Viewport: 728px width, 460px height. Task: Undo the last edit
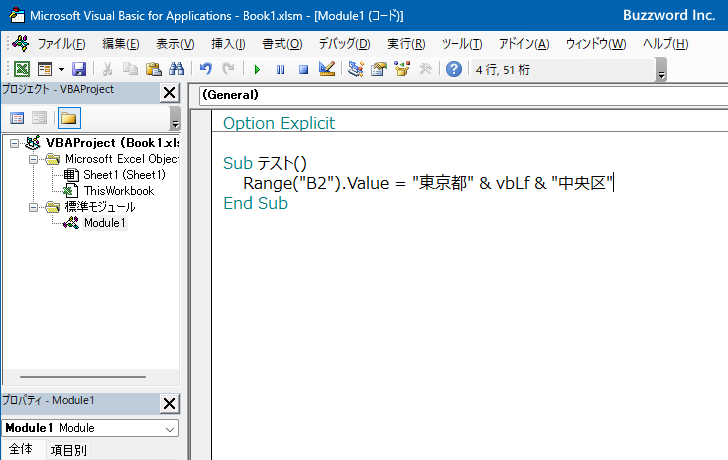[205, 69]
